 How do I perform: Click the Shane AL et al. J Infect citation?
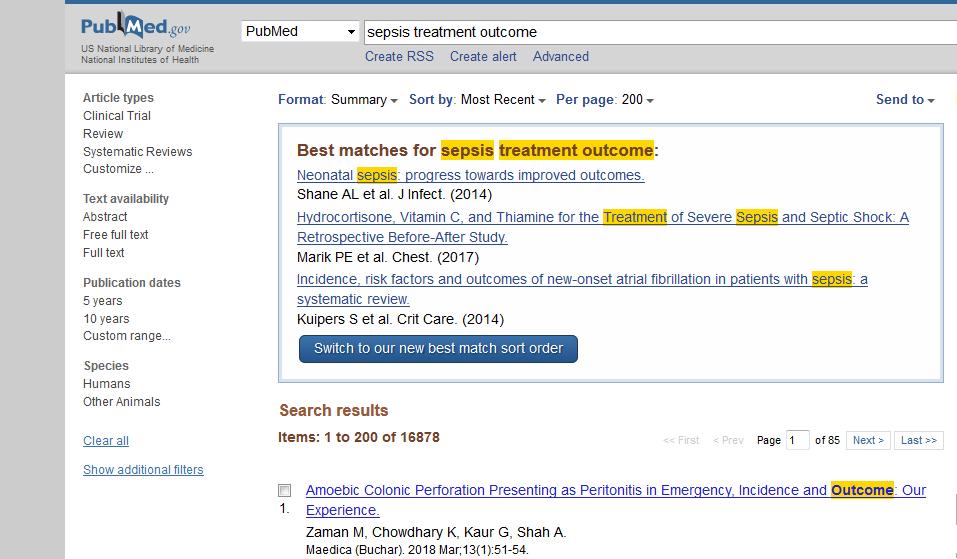pos(394,194)
